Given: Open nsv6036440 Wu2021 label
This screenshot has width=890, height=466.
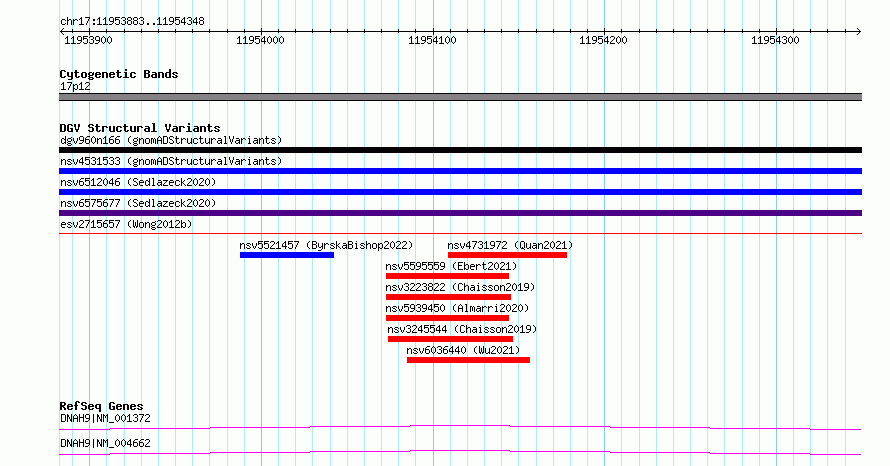Looking at the screenshot, I should 463,350.
